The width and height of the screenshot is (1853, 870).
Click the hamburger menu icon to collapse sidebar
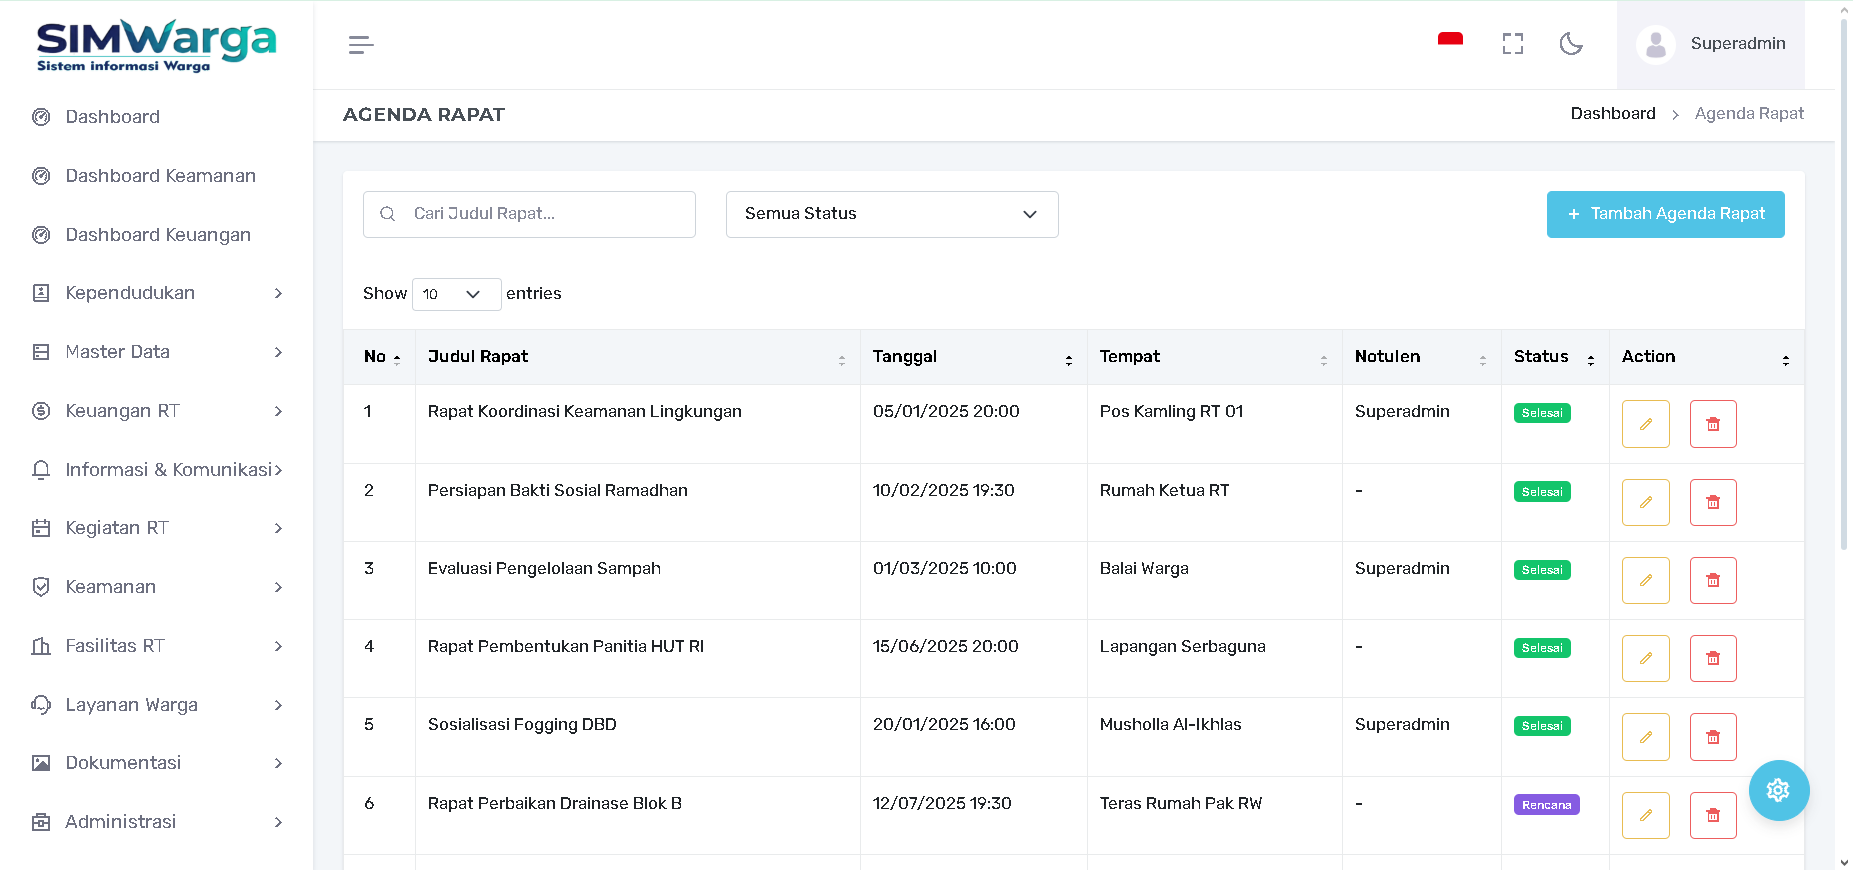click(360, 45)
